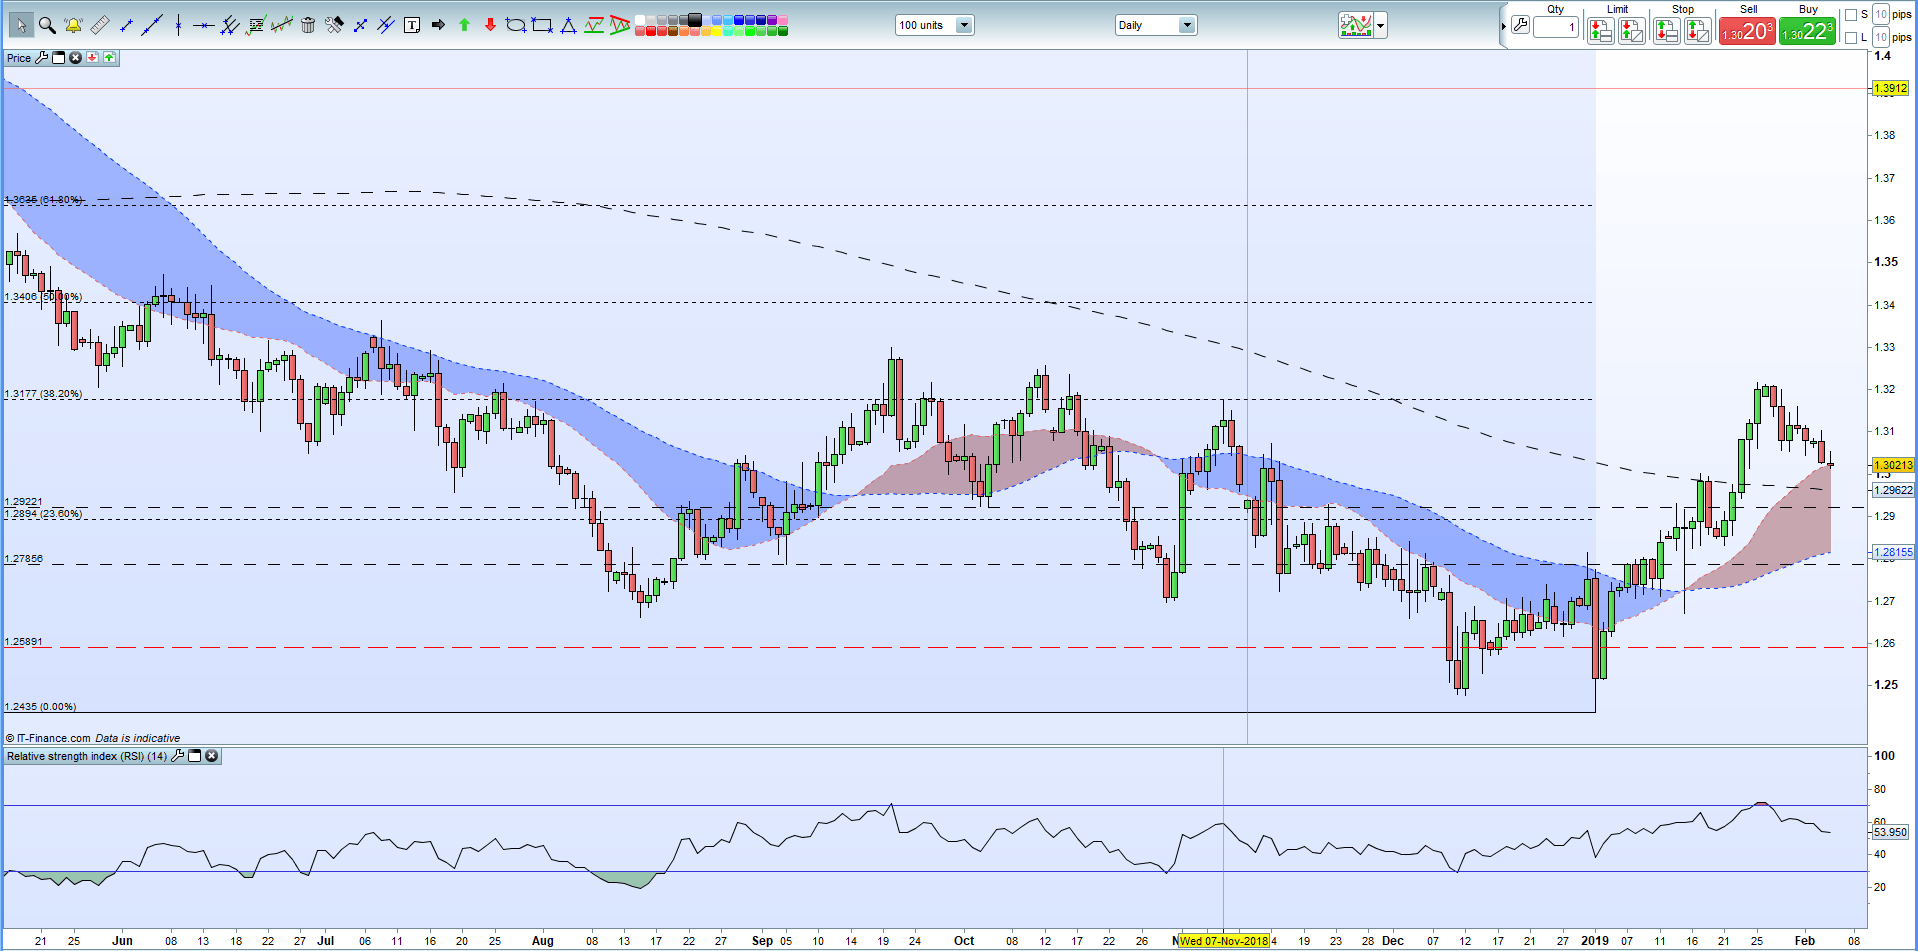Click the Relative strength index (RSI) label

click(x=87, y=756)
